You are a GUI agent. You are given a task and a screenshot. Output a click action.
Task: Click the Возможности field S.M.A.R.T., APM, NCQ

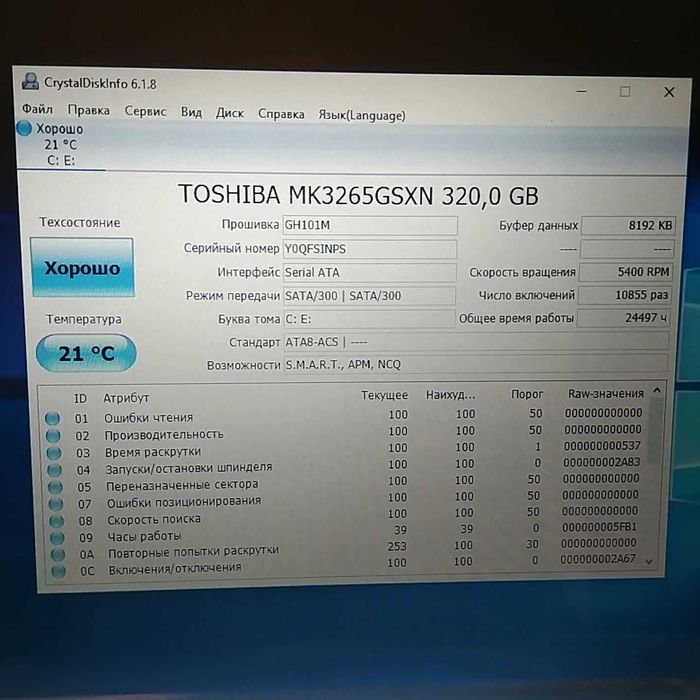[476, 364]
